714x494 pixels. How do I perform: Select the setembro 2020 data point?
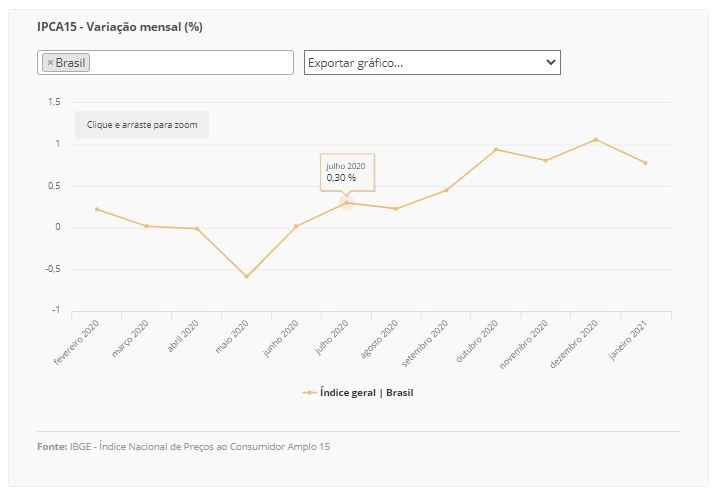pyautogui.click(x=446, y=190)
